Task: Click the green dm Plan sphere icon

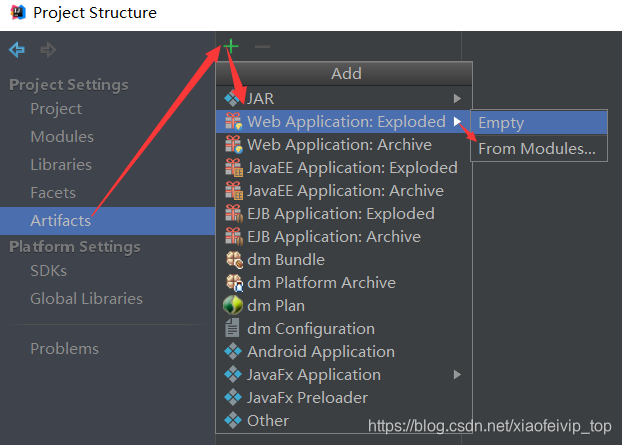Action: point(232,305)
